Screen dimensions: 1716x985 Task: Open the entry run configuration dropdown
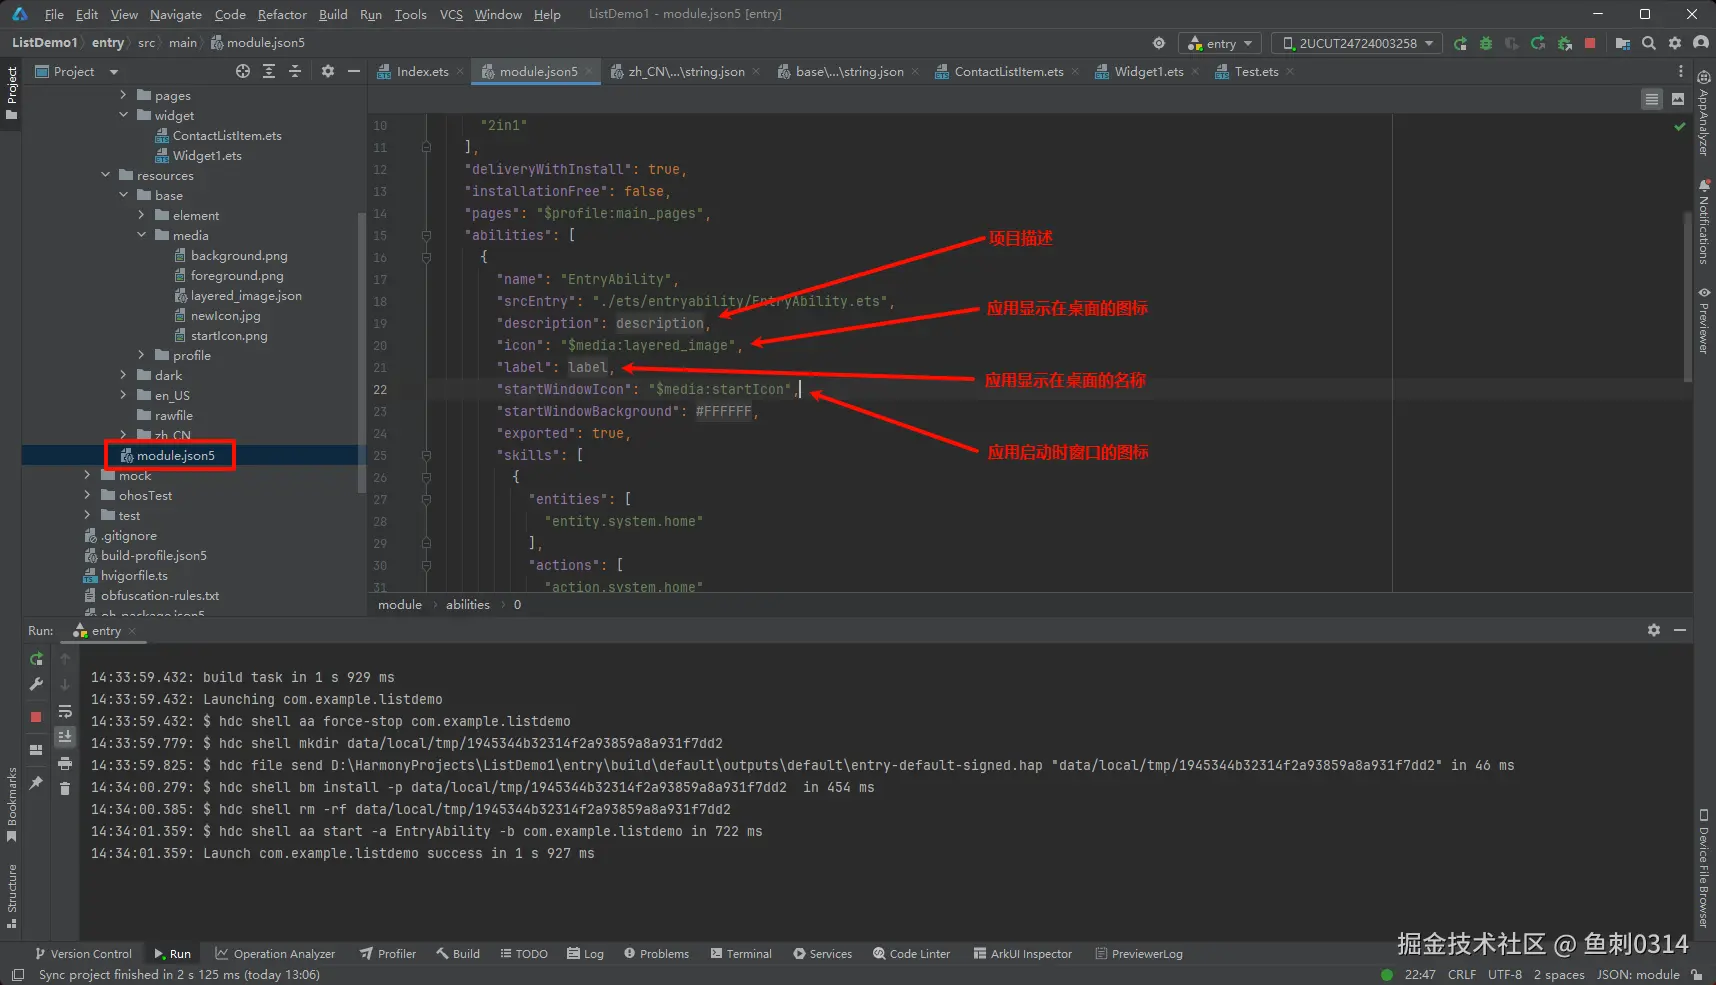tap(1221, 43)
